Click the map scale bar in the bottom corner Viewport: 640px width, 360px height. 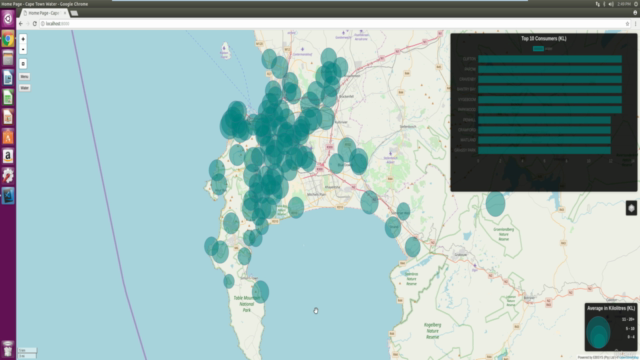pos(27,353)
